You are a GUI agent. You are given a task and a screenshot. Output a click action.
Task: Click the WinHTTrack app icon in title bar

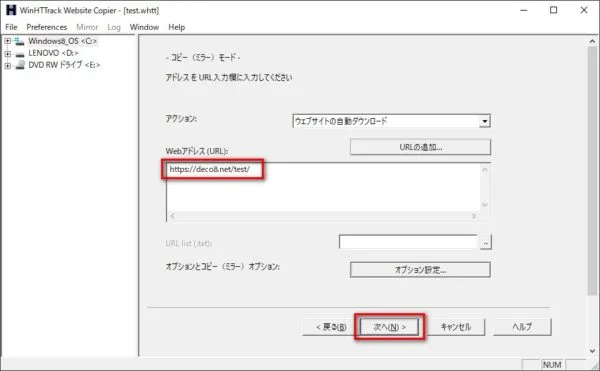(11, 10)
